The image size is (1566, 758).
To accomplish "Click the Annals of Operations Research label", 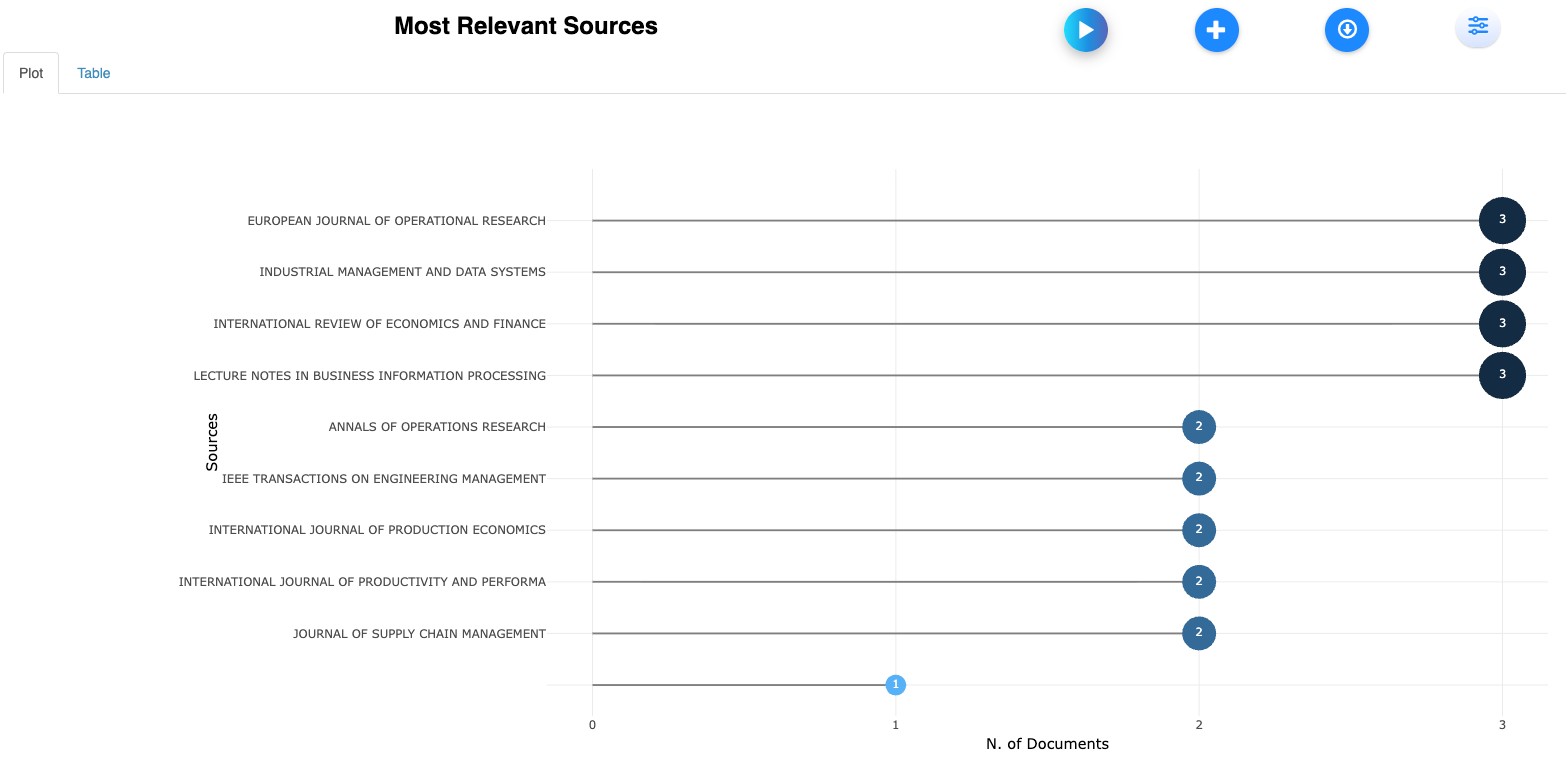I will [x=437, y=427].
